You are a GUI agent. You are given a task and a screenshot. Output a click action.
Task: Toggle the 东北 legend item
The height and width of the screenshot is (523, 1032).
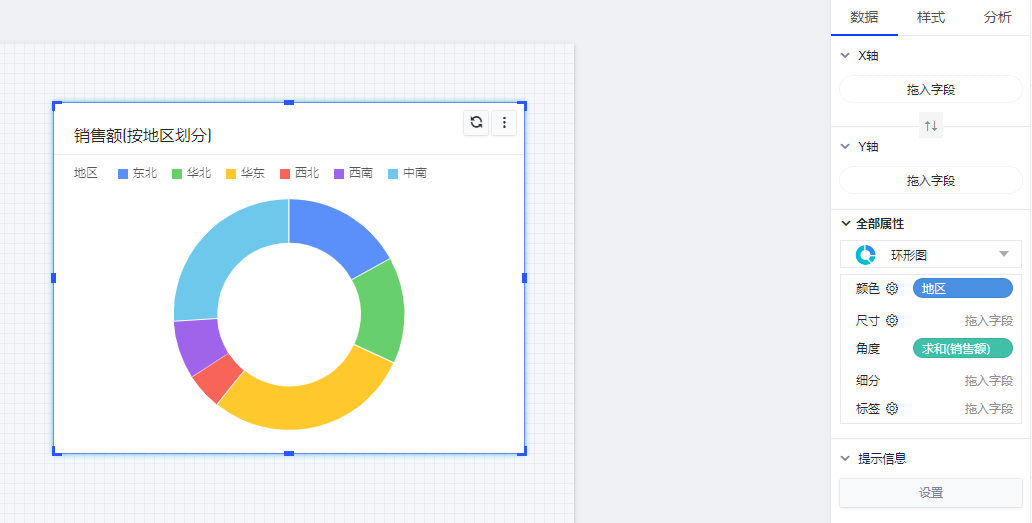138,173
